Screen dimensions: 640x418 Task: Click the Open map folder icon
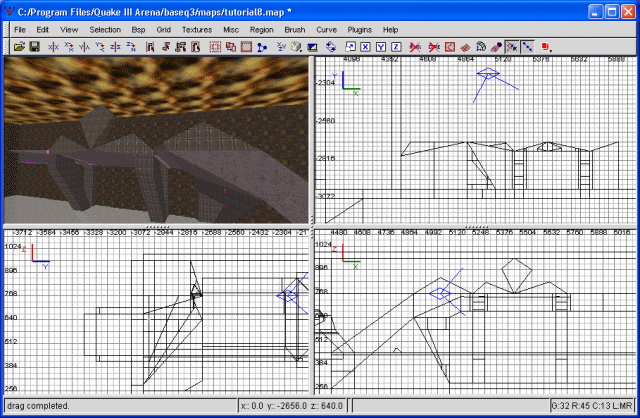click(x=19, y=47)
